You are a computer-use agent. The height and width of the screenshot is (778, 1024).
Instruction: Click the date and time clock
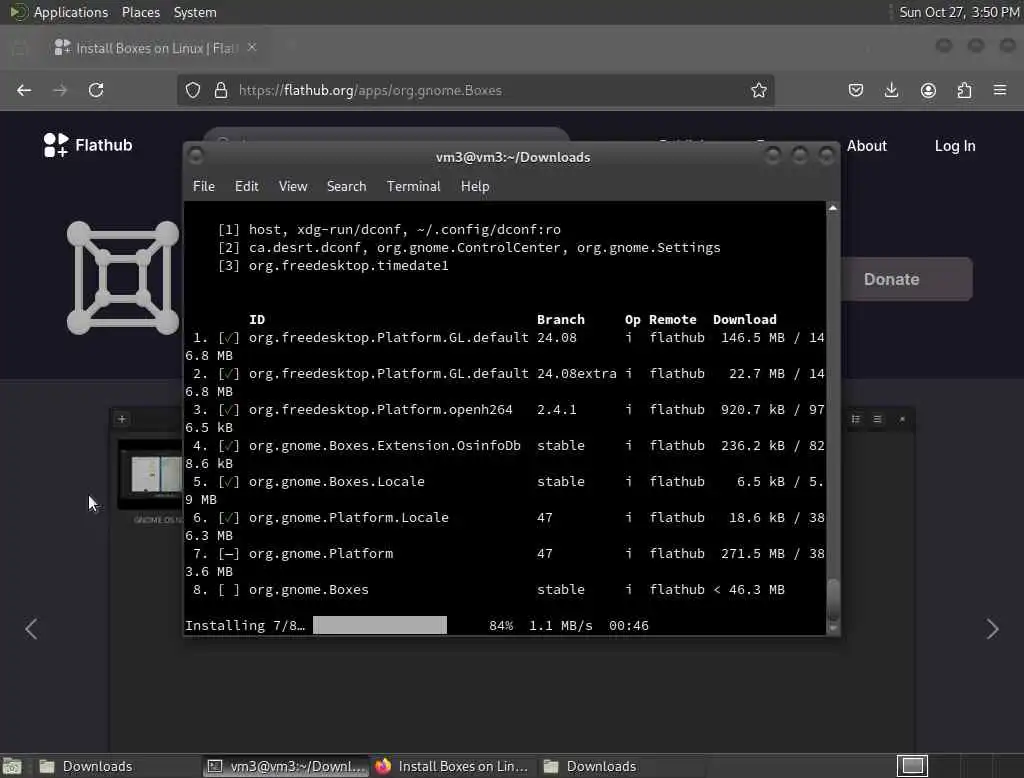pos(959,12)
